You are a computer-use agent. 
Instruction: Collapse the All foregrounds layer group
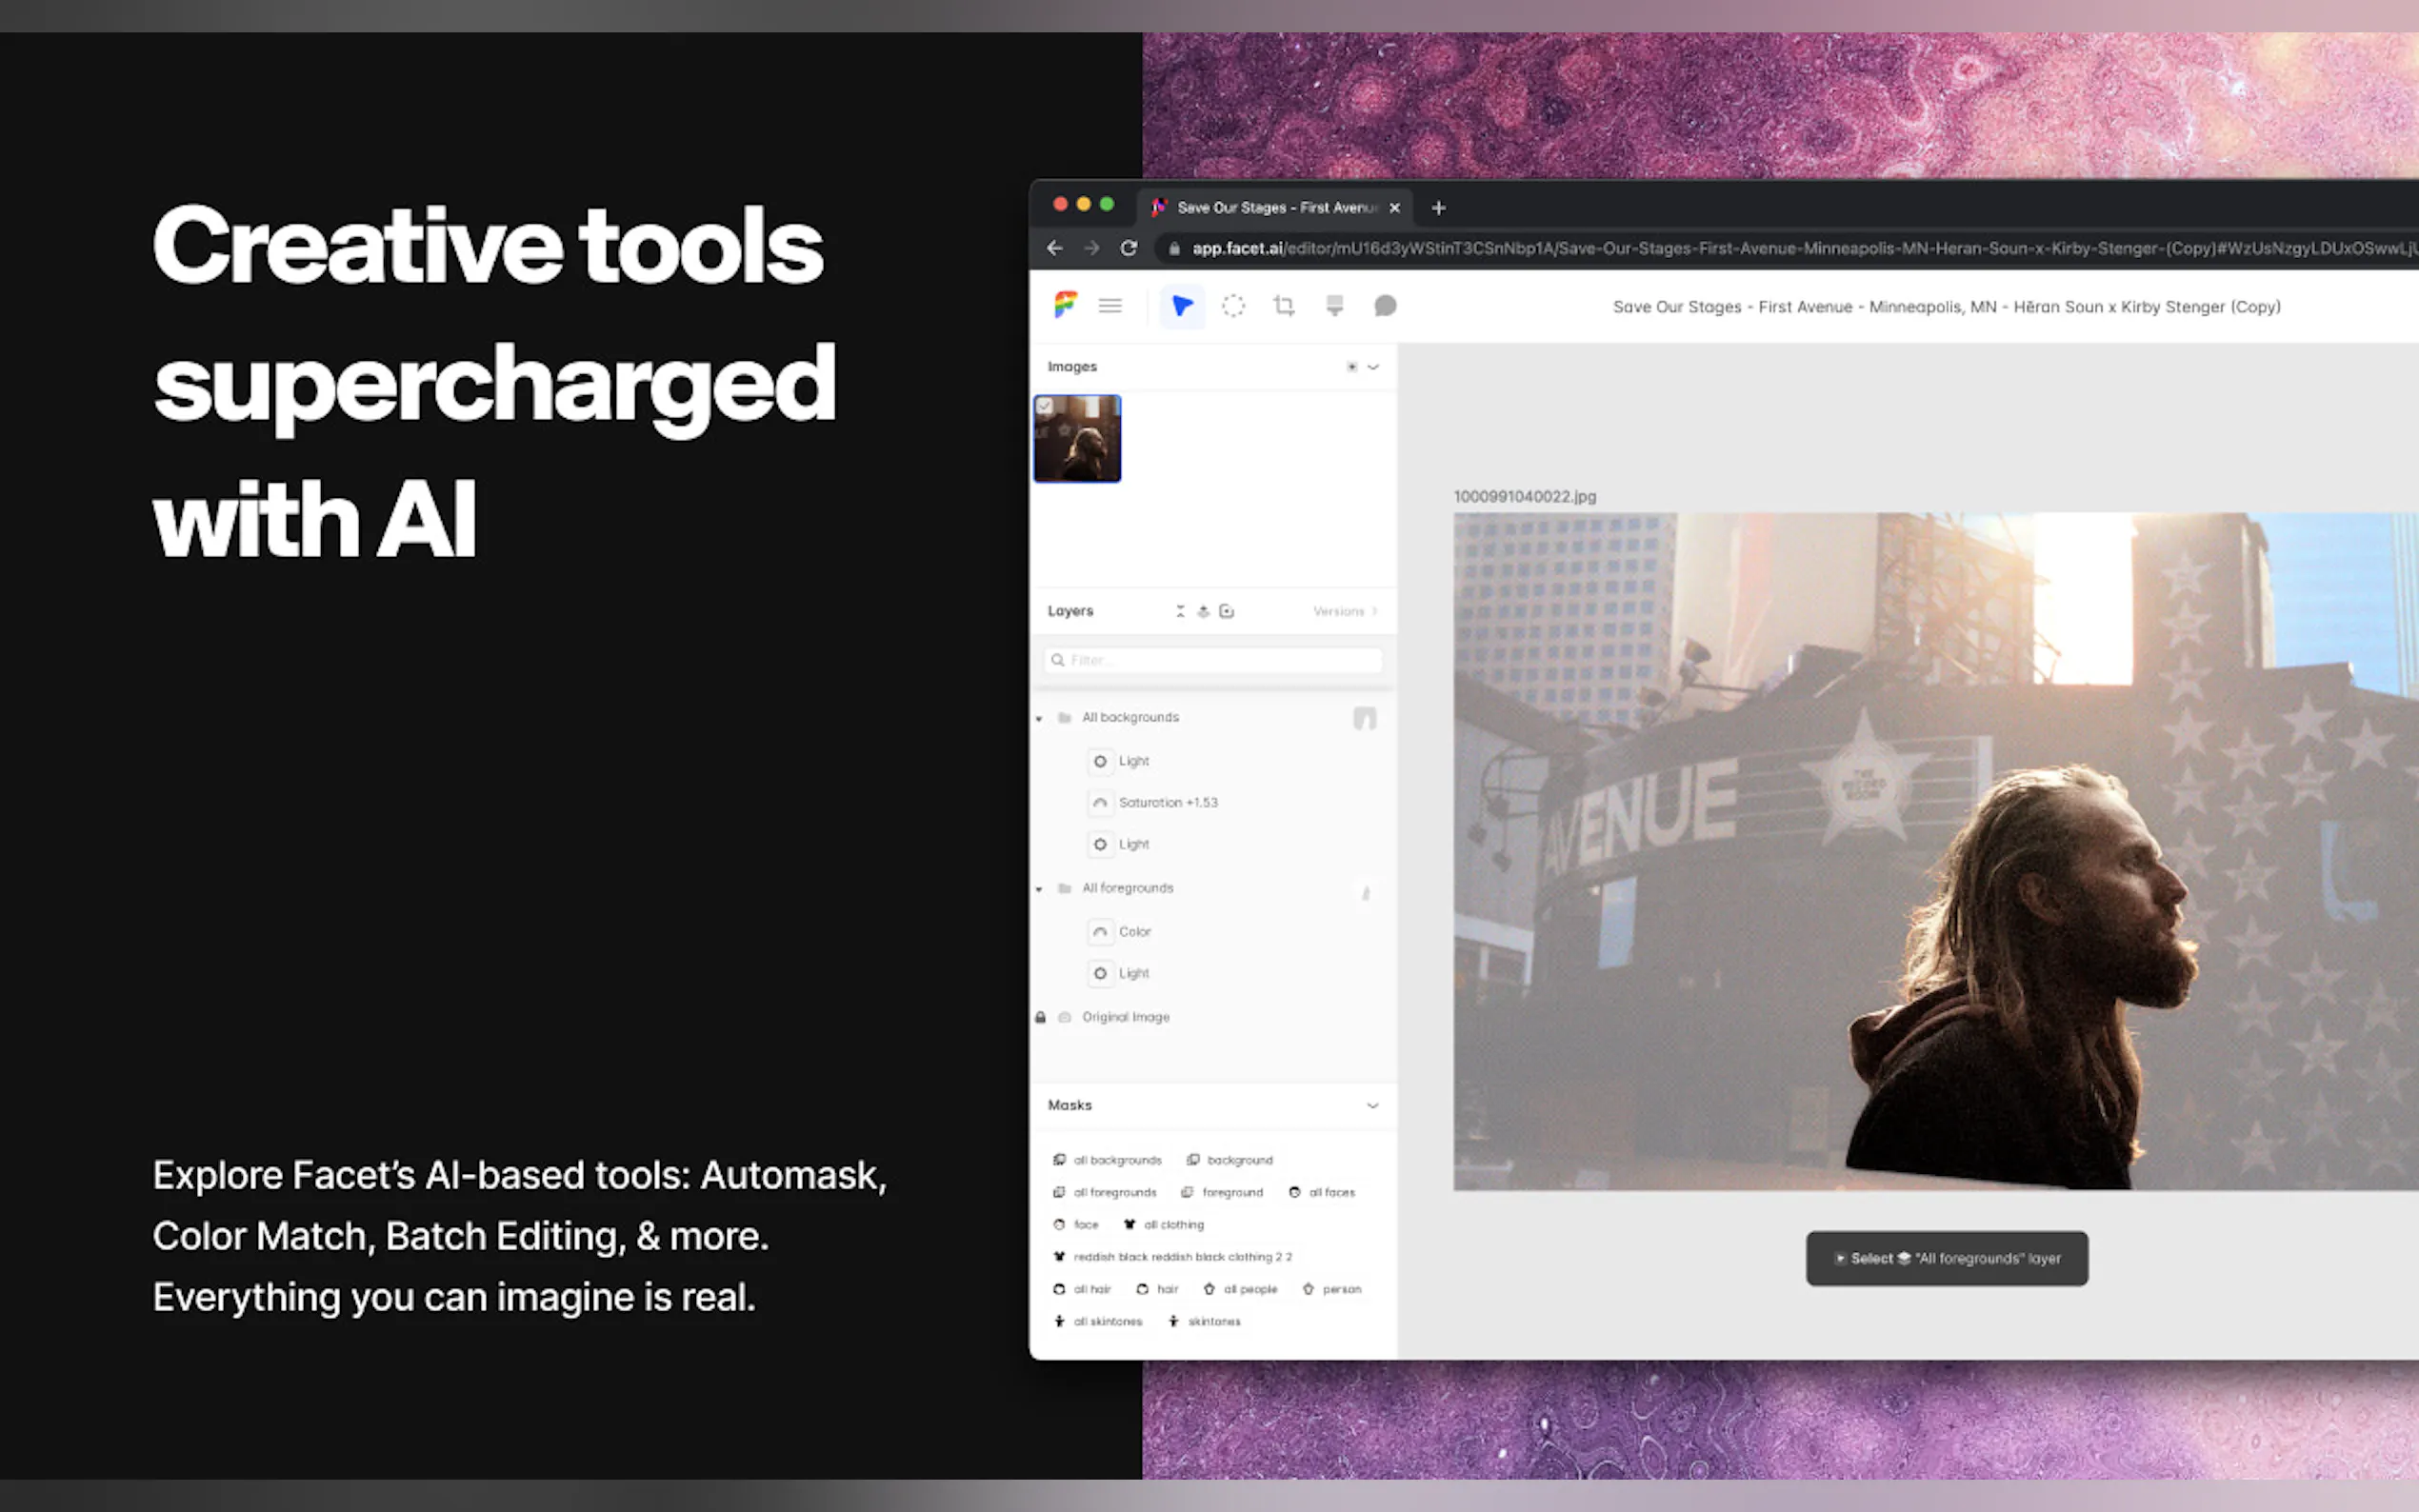[x=1039, y=889]
